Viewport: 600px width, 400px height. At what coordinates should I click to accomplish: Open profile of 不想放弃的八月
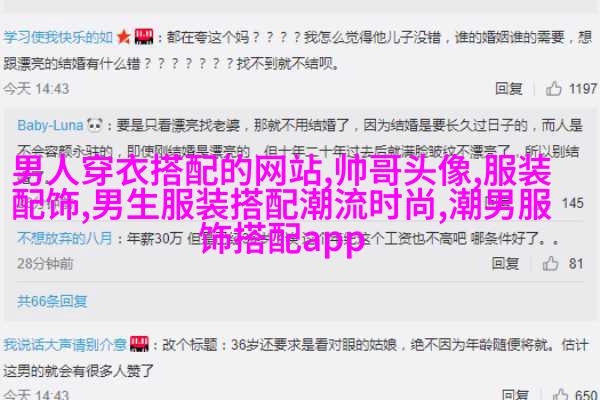pyautogui.click(x=64, y=238)
